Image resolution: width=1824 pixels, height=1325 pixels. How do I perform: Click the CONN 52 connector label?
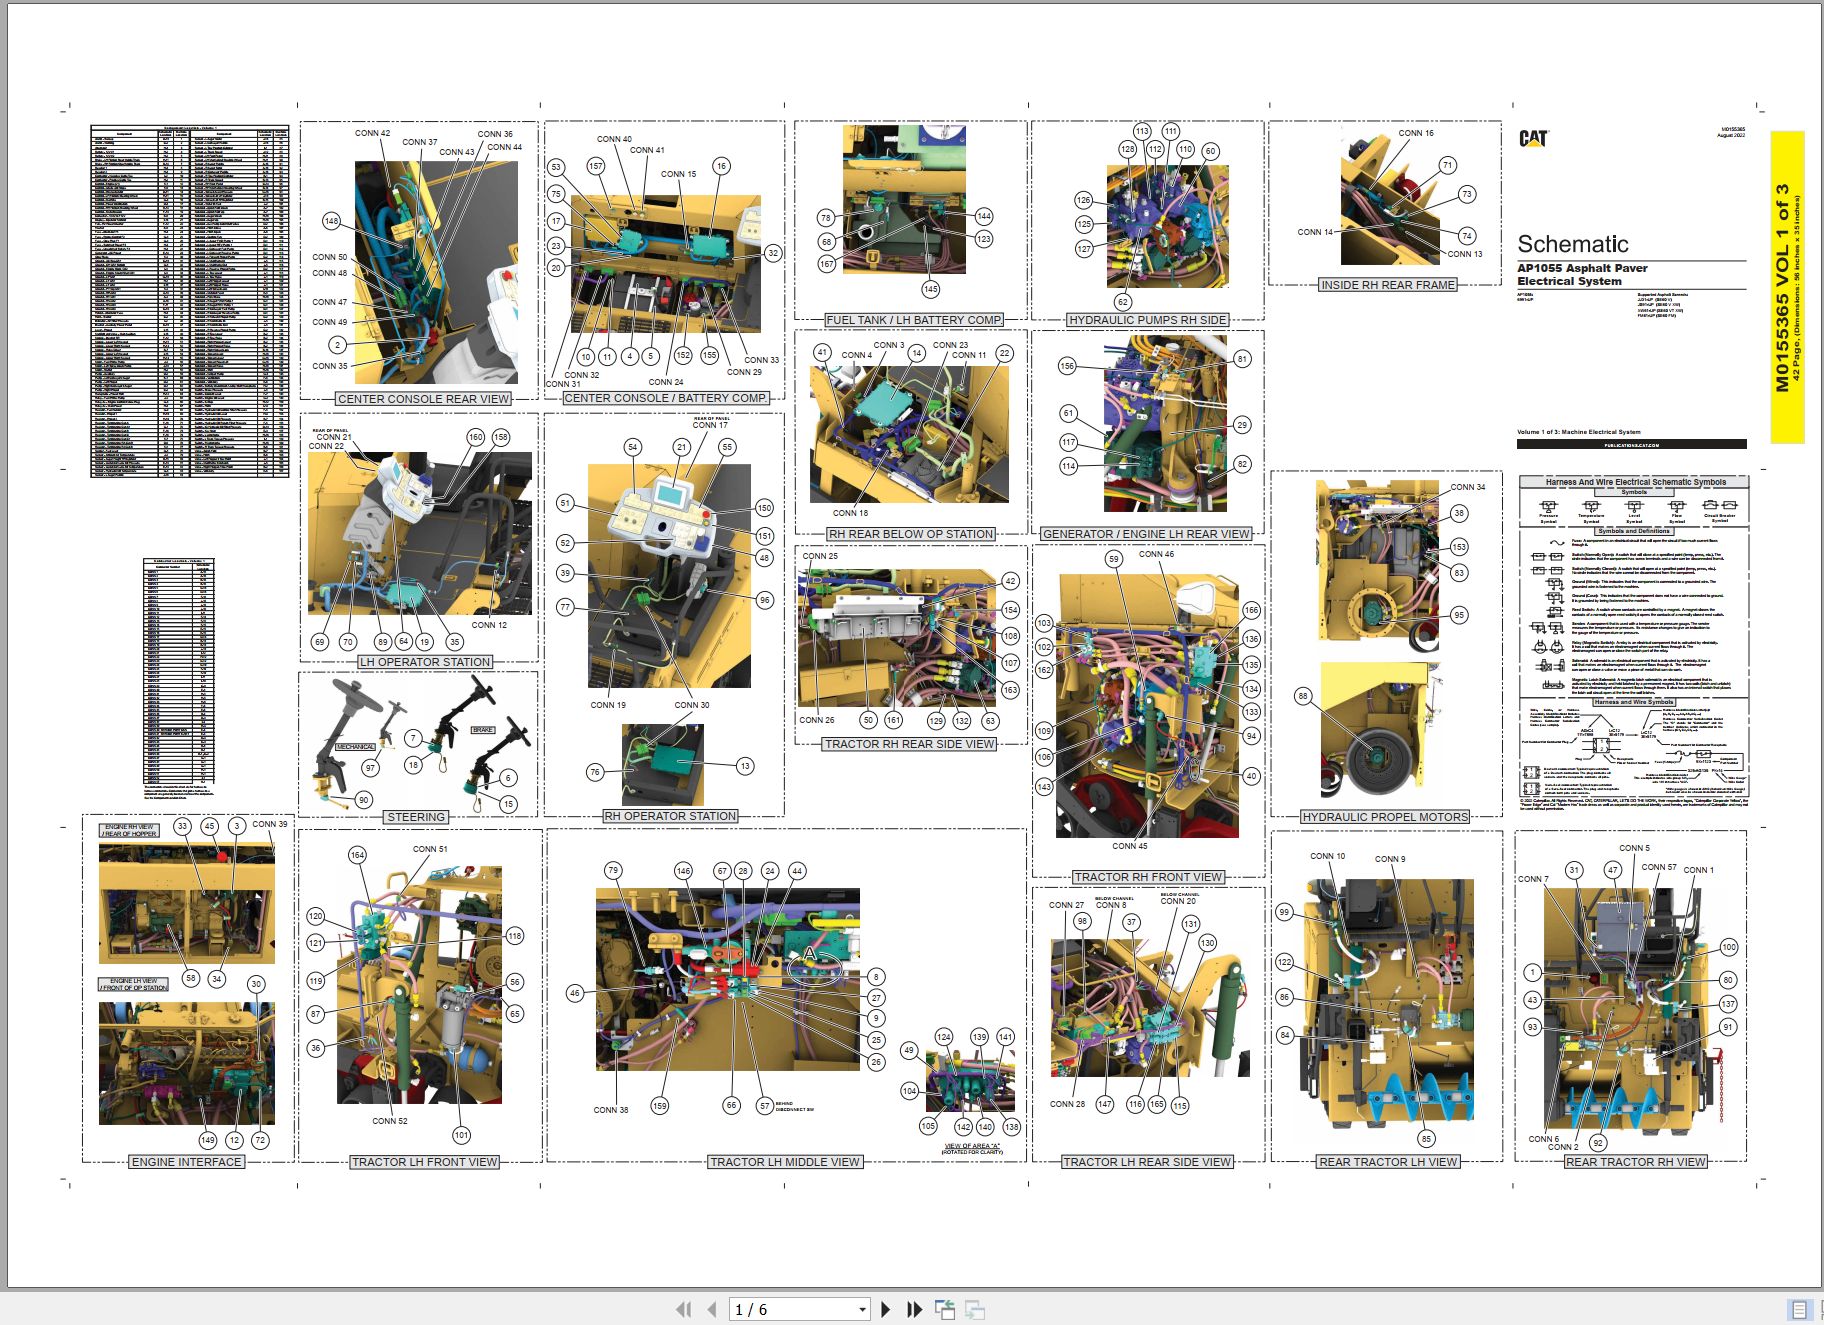click(390, 1121)
